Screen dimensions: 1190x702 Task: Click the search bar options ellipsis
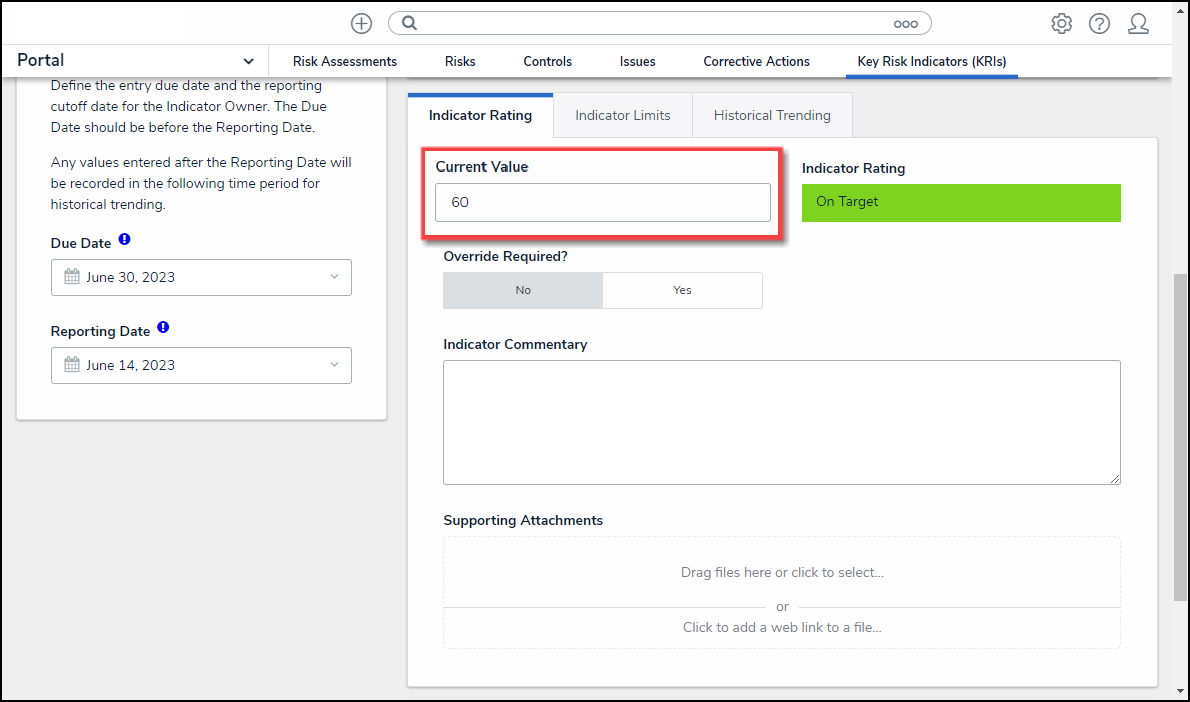tap(905, 24)
